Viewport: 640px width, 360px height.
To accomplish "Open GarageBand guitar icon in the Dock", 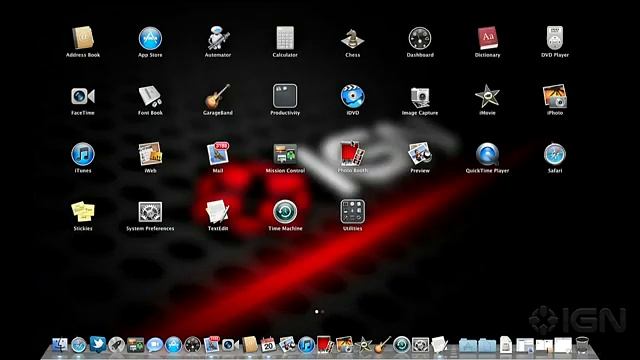I will tap(382, 344).
